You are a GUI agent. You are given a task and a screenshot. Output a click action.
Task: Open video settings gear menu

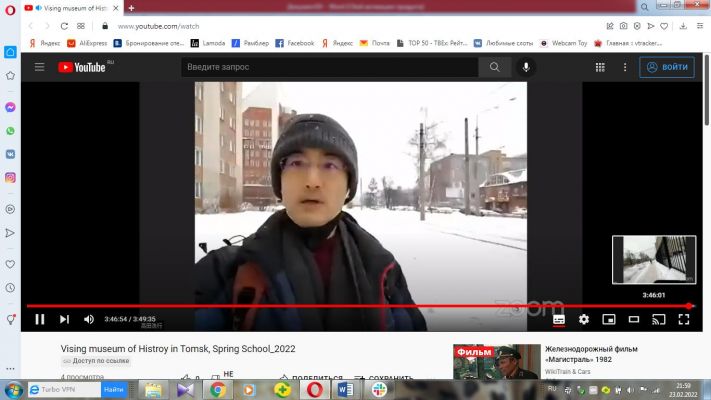(x=584, y=319)
